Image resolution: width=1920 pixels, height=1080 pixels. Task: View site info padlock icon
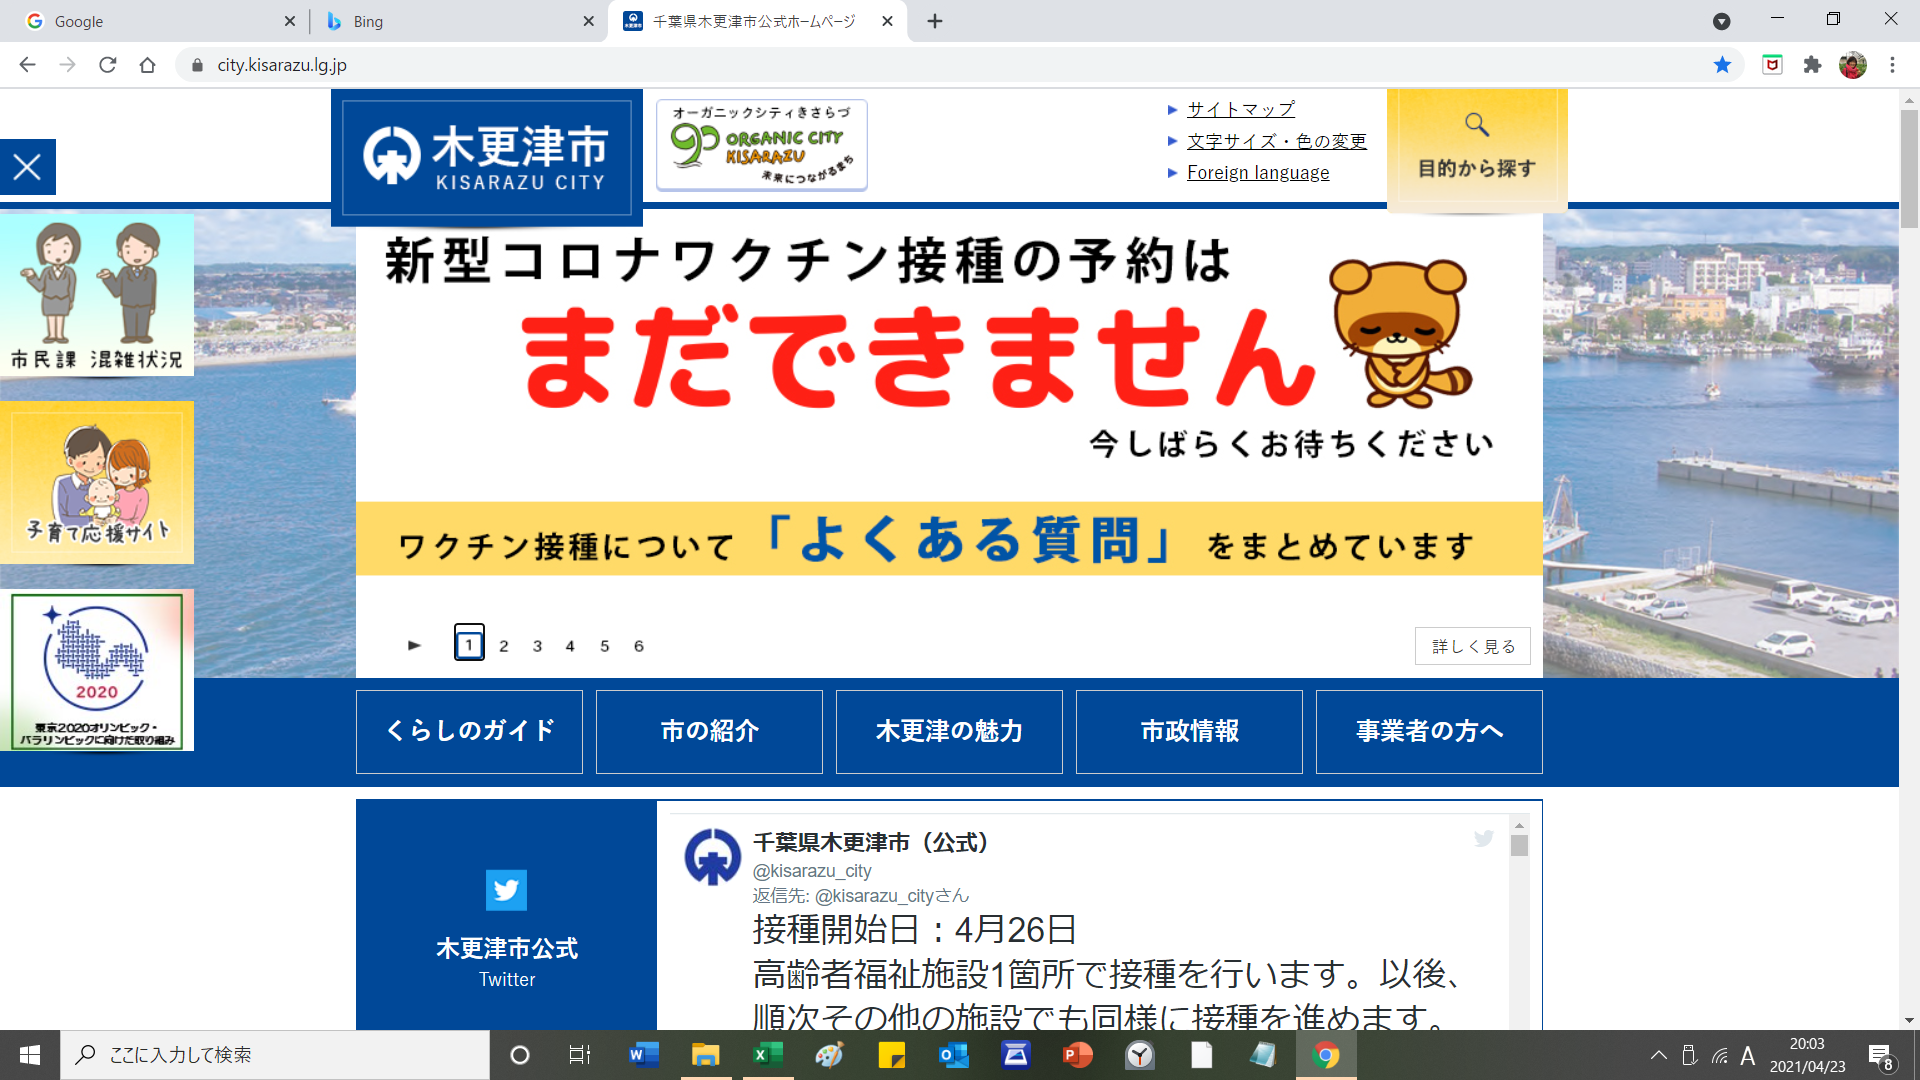click(197, 65)
